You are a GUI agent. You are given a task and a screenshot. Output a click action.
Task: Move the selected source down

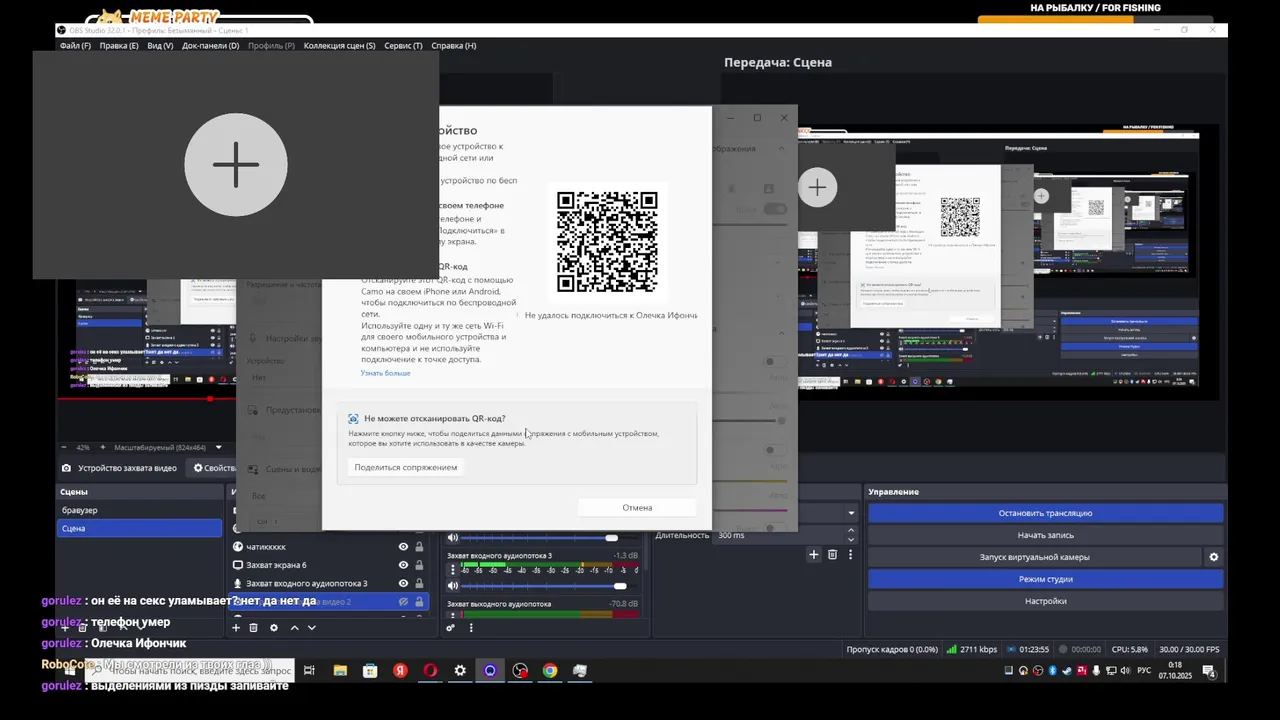click(x=312, y=628)
